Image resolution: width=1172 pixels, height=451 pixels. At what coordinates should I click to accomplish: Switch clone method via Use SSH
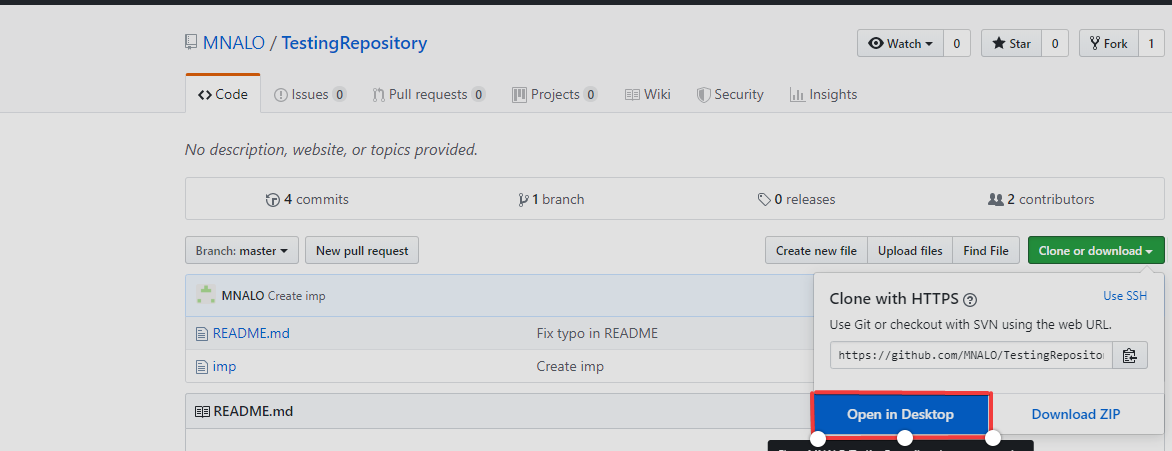(x=1124, y=296)
